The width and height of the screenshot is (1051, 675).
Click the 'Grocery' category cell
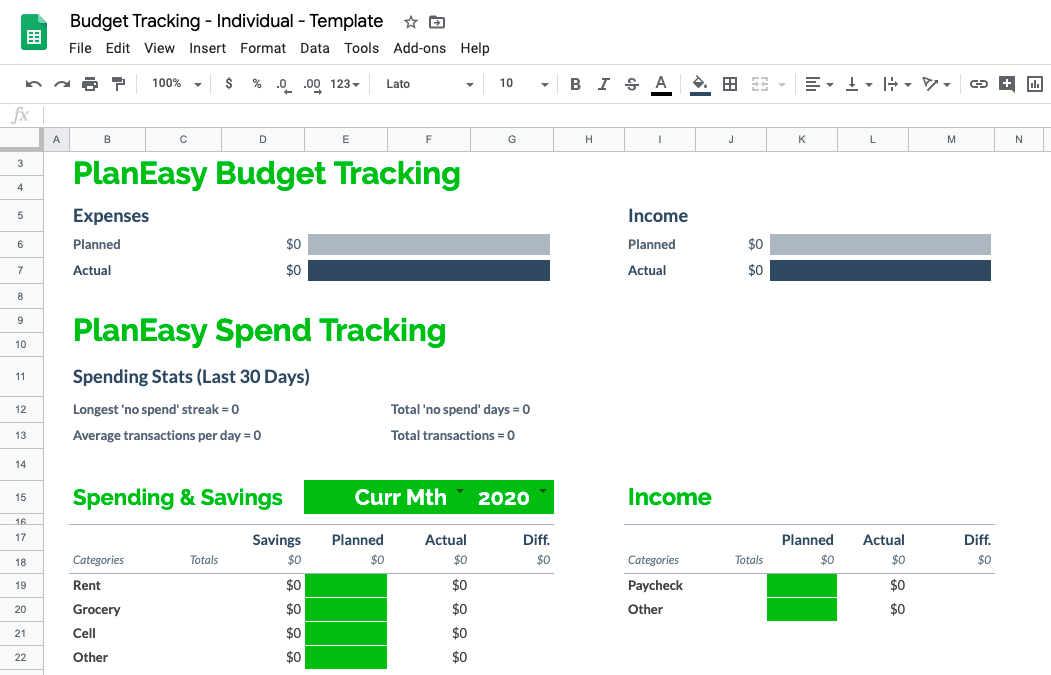[97, 609]
